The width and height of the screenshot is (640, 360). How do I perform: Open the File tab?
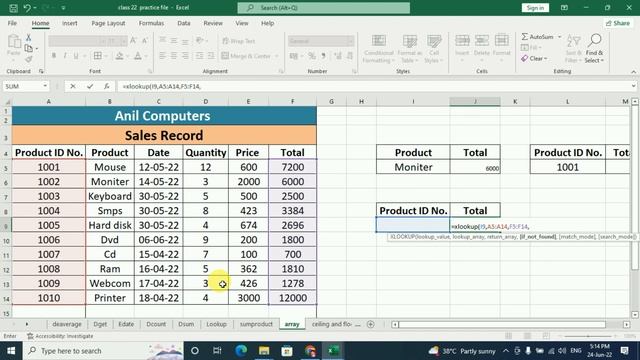tap(12, 23)
